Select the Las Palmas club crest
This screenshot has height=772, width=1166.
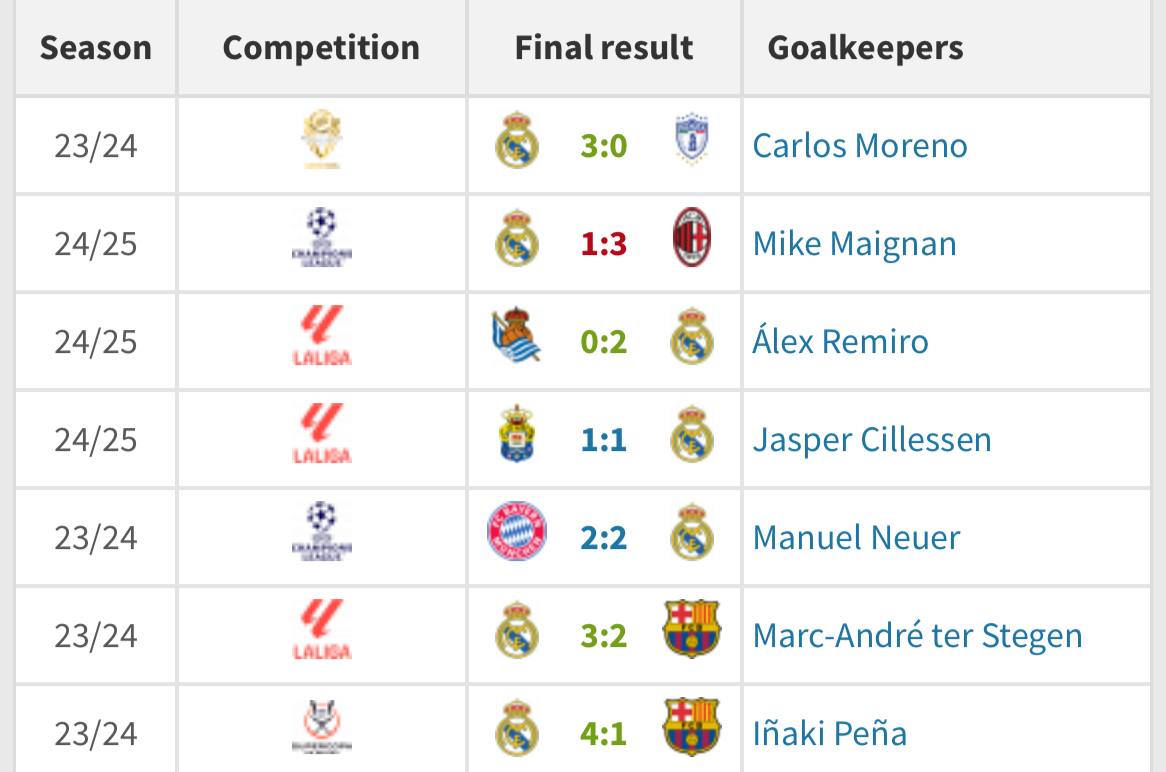[x=517, y=434]
